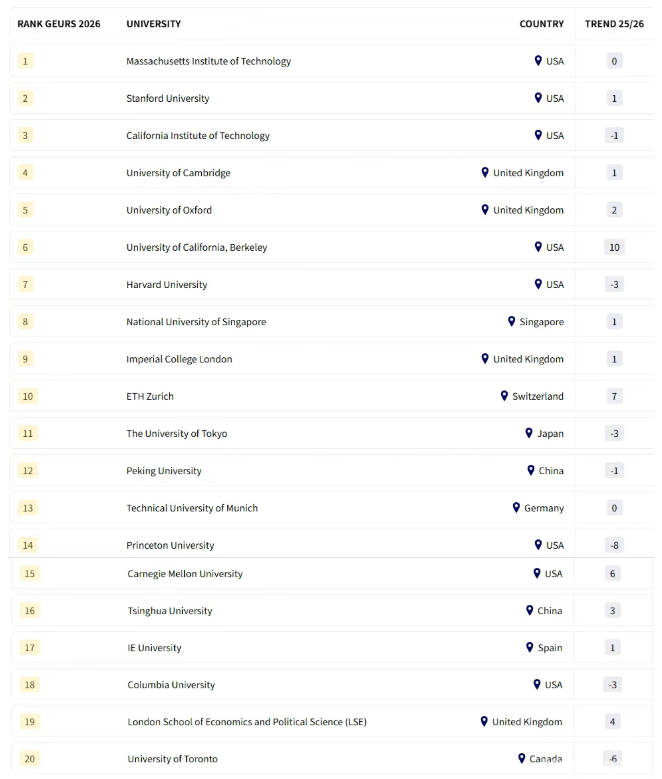
Task: Open the London School of Economics entry
Action: click(247, 722)
